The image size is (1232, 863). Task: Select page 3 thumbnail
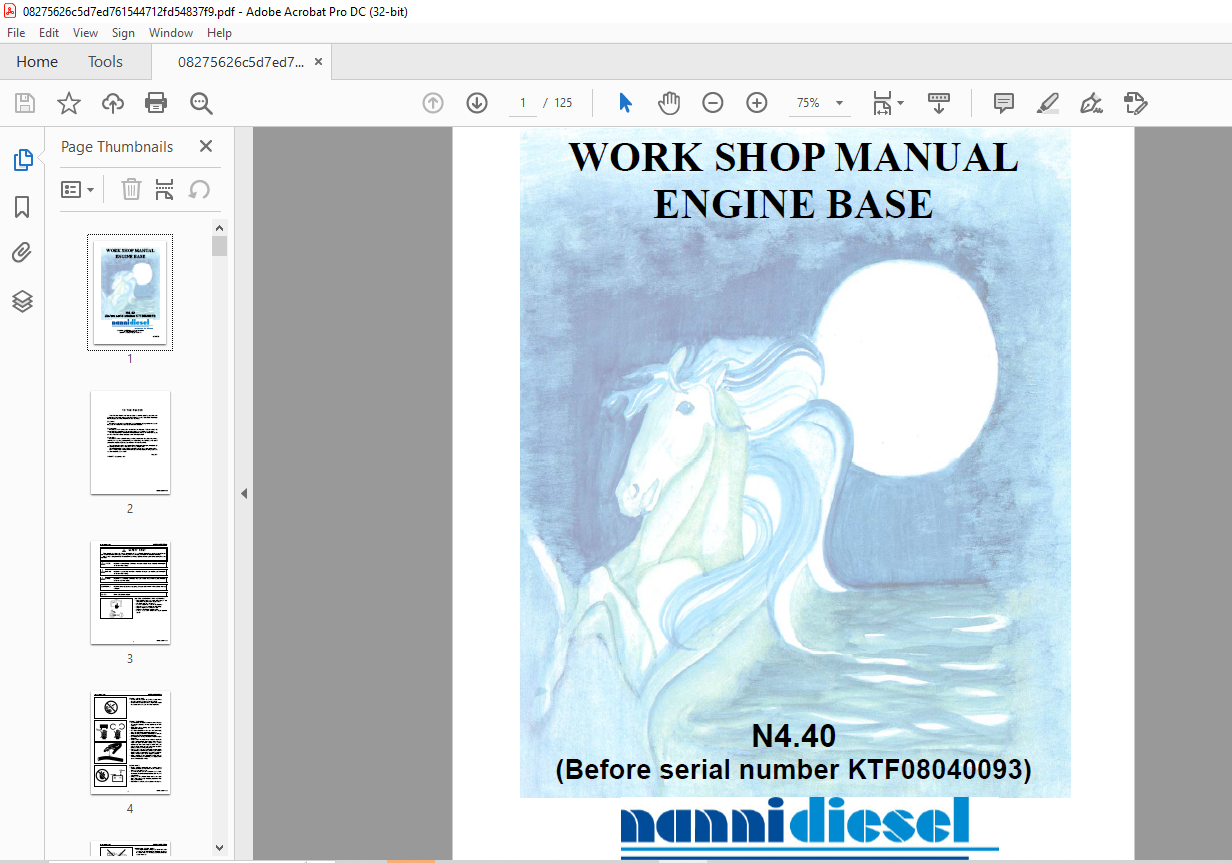130,593
